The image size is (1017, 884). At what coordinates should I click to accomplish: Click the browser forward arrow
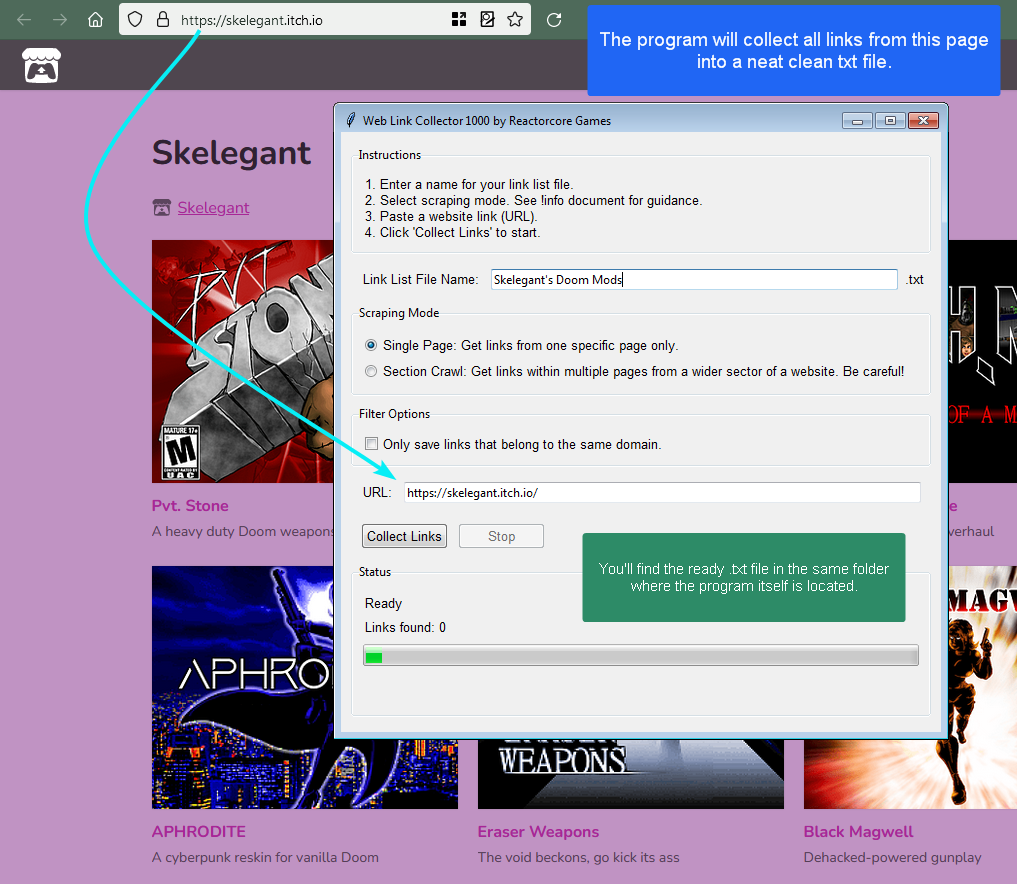coord(60,20)
